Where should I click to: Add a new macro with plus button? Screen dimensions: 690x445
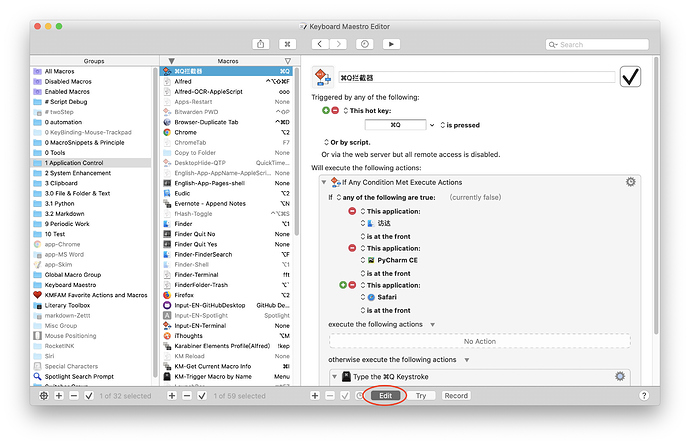pyautogui.click(x=172, y=396)
